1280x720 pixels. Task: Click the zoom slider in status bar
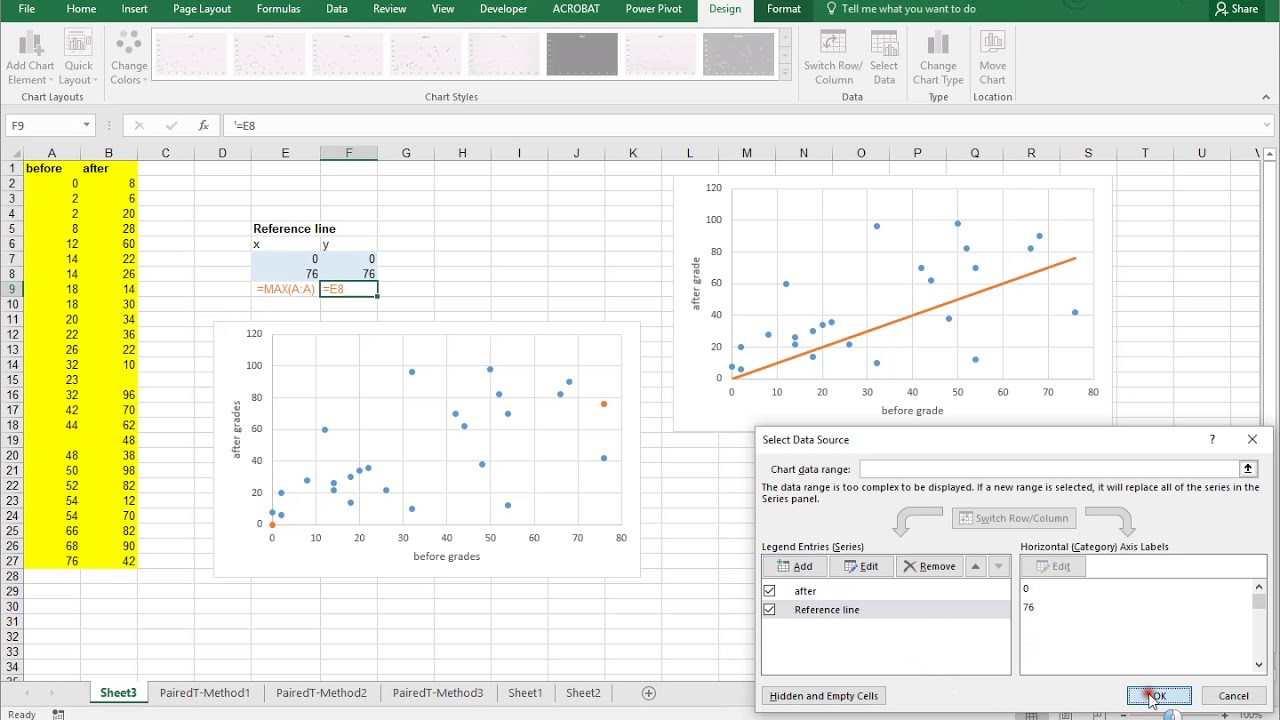click(1170, 715)
